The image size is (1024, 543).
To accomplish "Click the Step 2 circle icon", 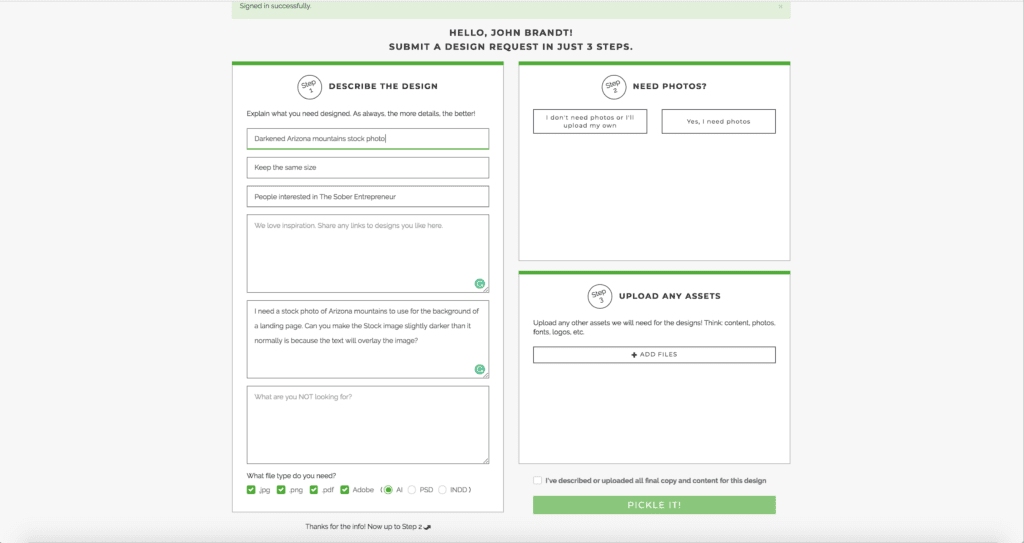I will pos(613,87).
